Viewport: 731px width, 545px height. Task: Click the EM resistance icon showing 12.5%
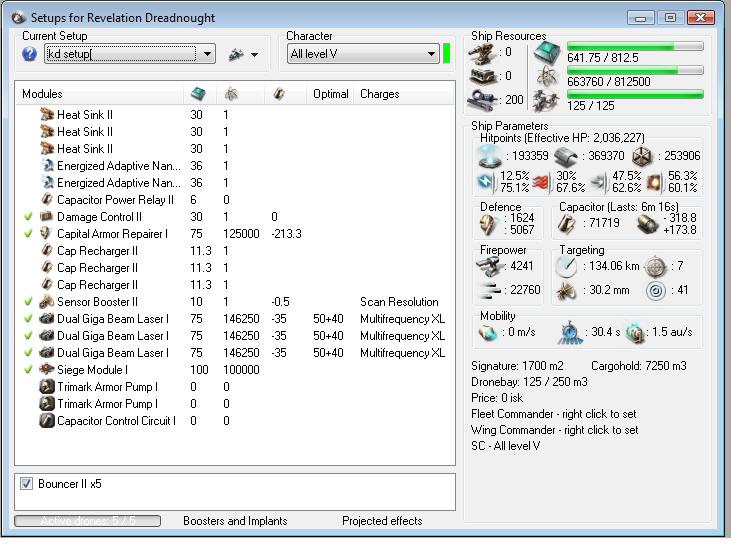click(x=486, y=182)
